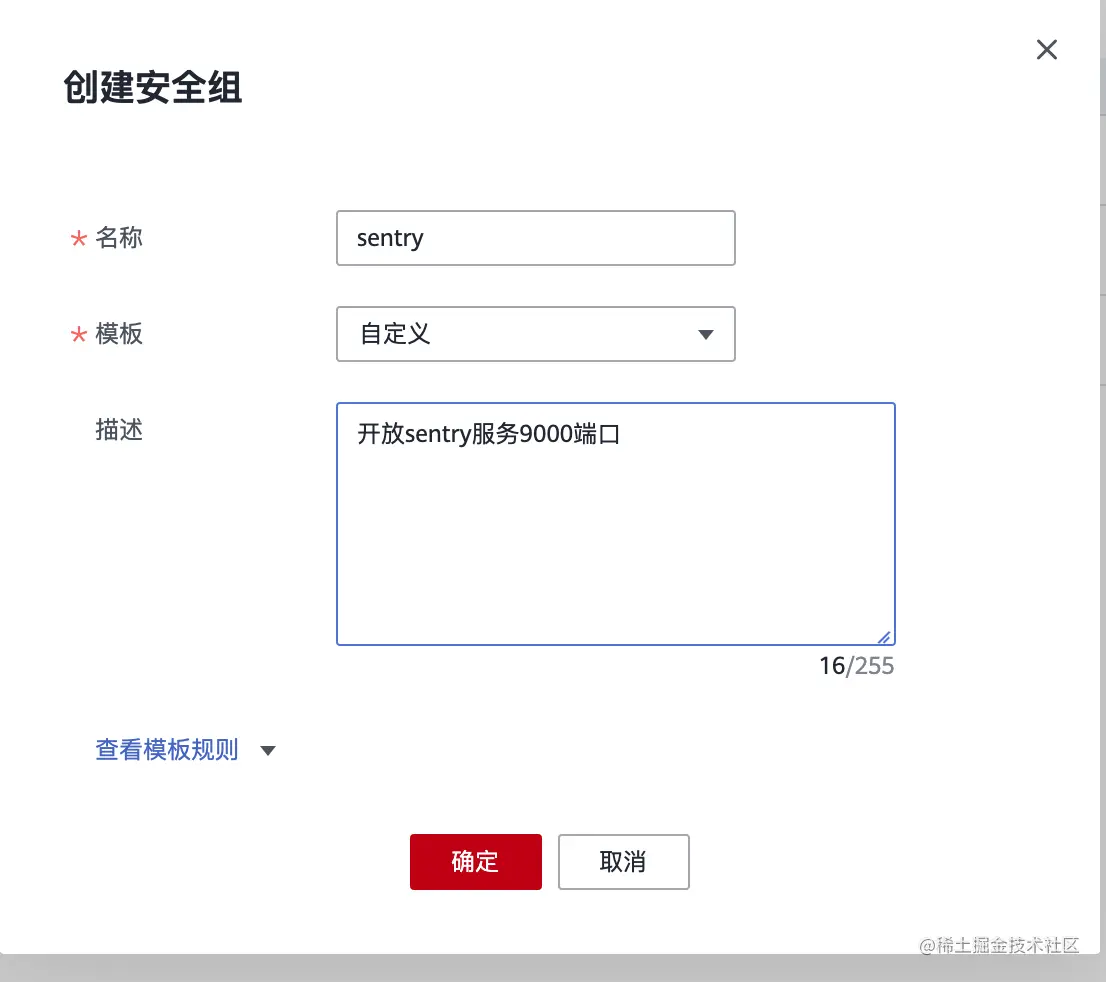
Task: Confirm with the red 确定 button
Action: 475,861
